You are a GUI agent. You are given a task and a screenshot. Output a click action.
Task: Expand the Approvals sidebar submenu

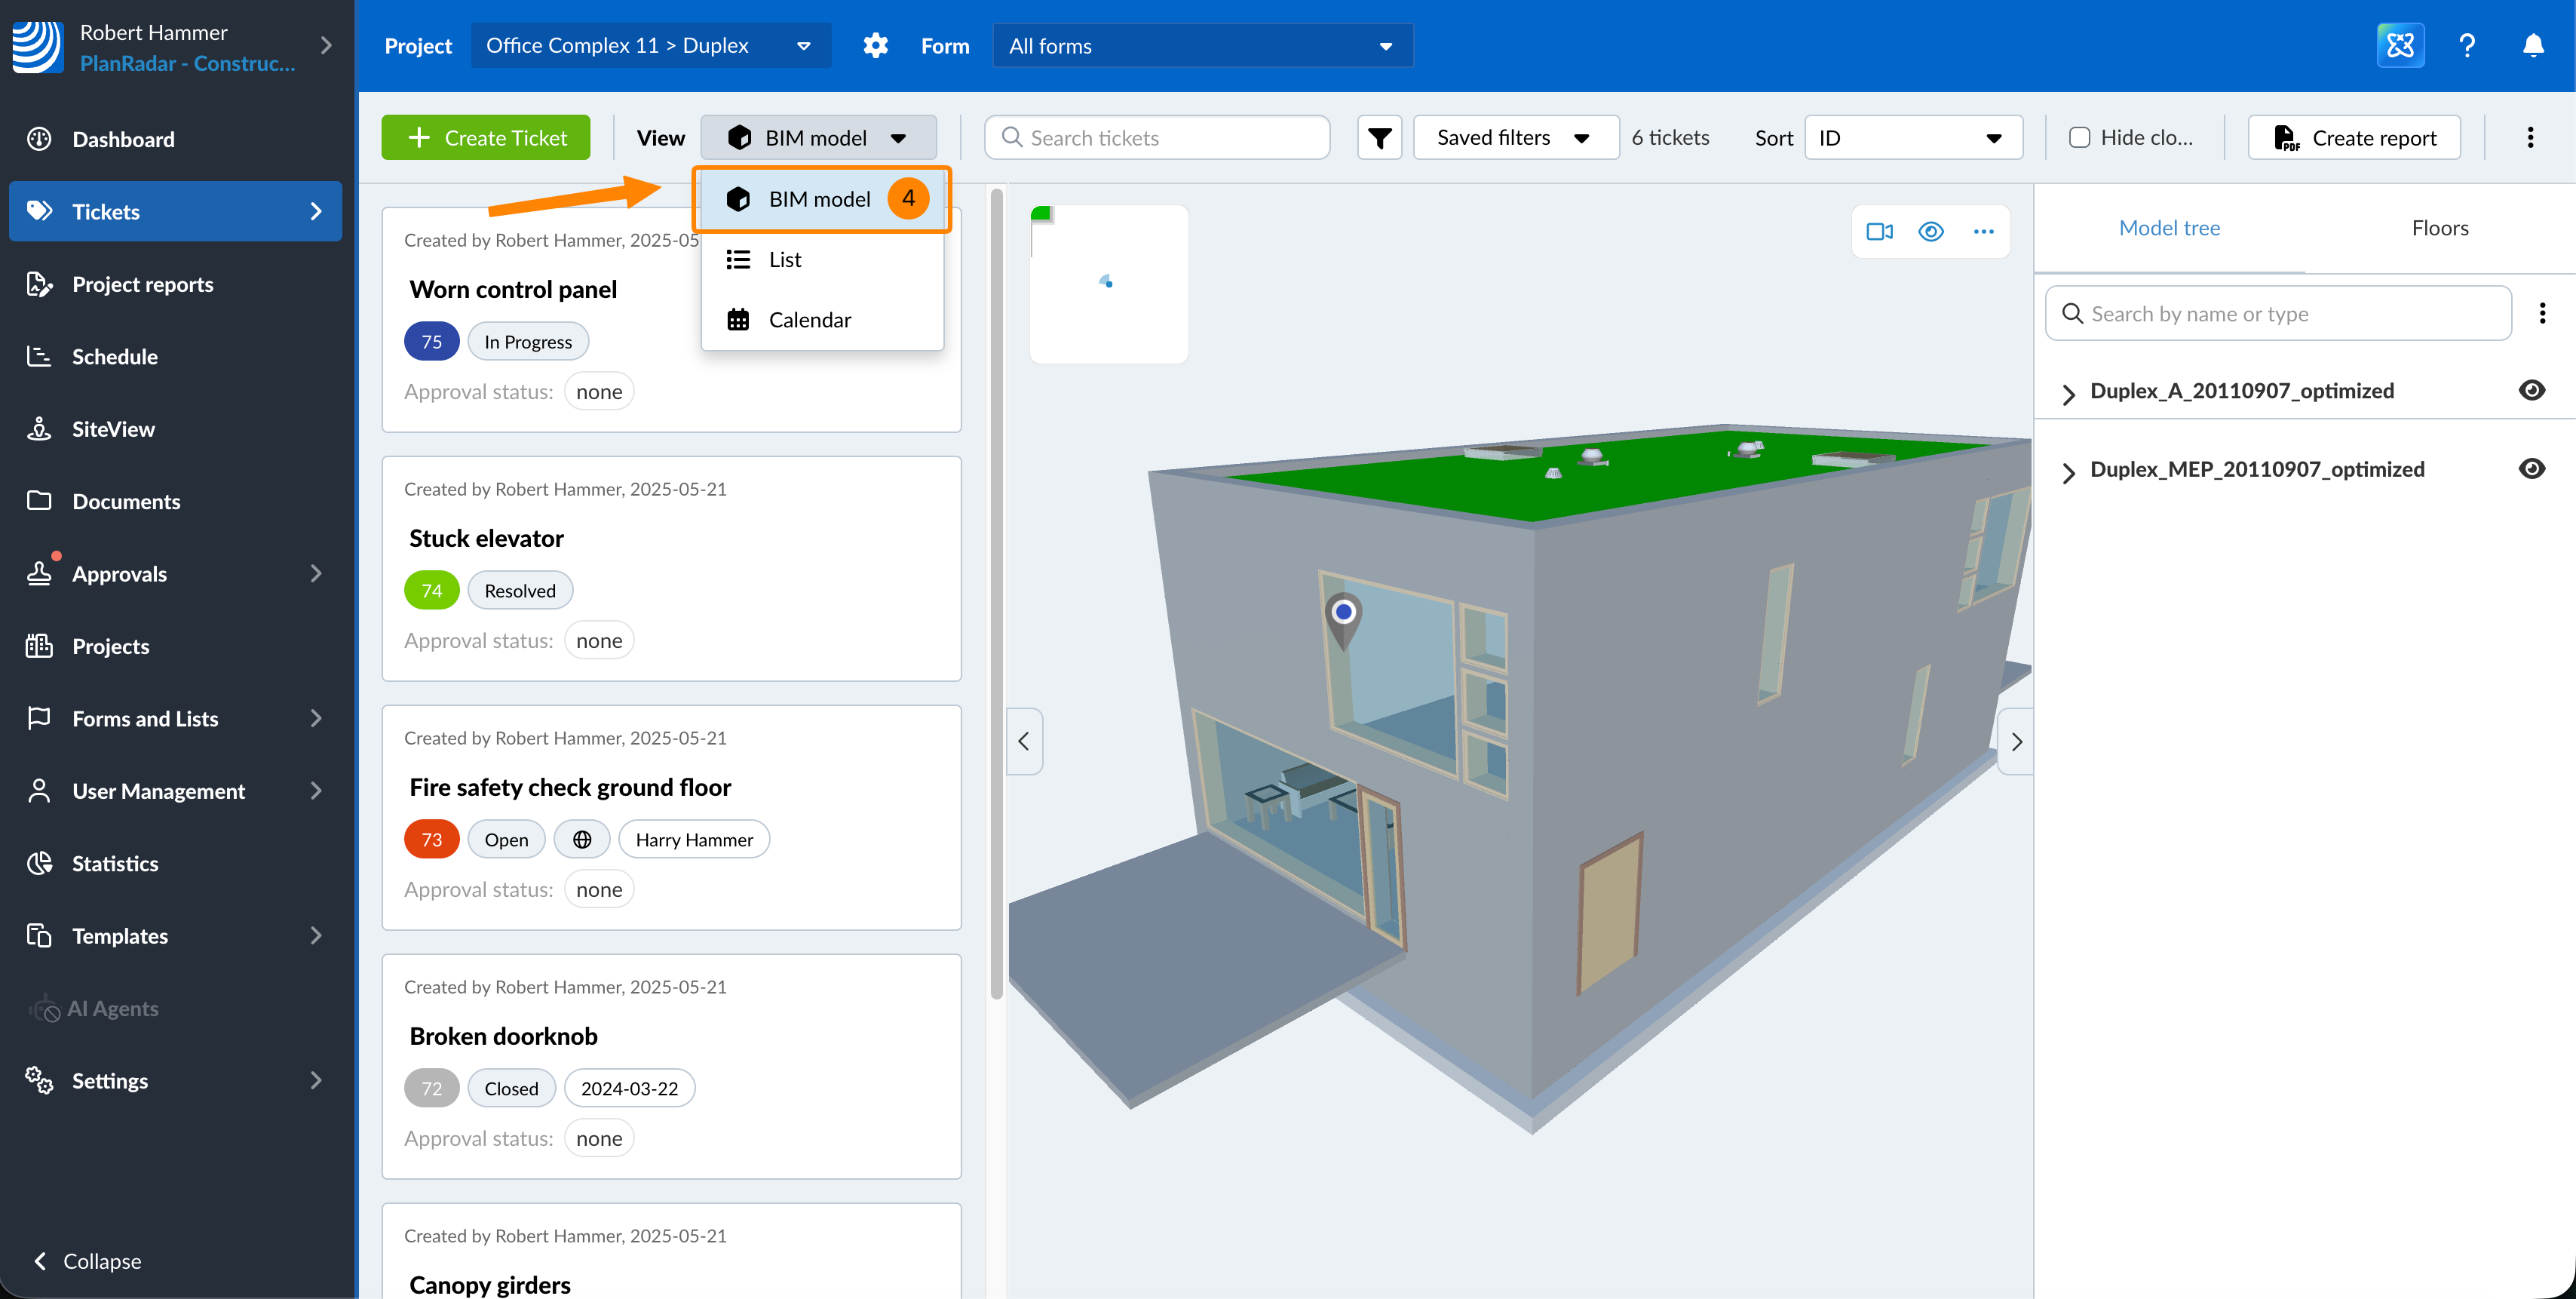point(316,574)
